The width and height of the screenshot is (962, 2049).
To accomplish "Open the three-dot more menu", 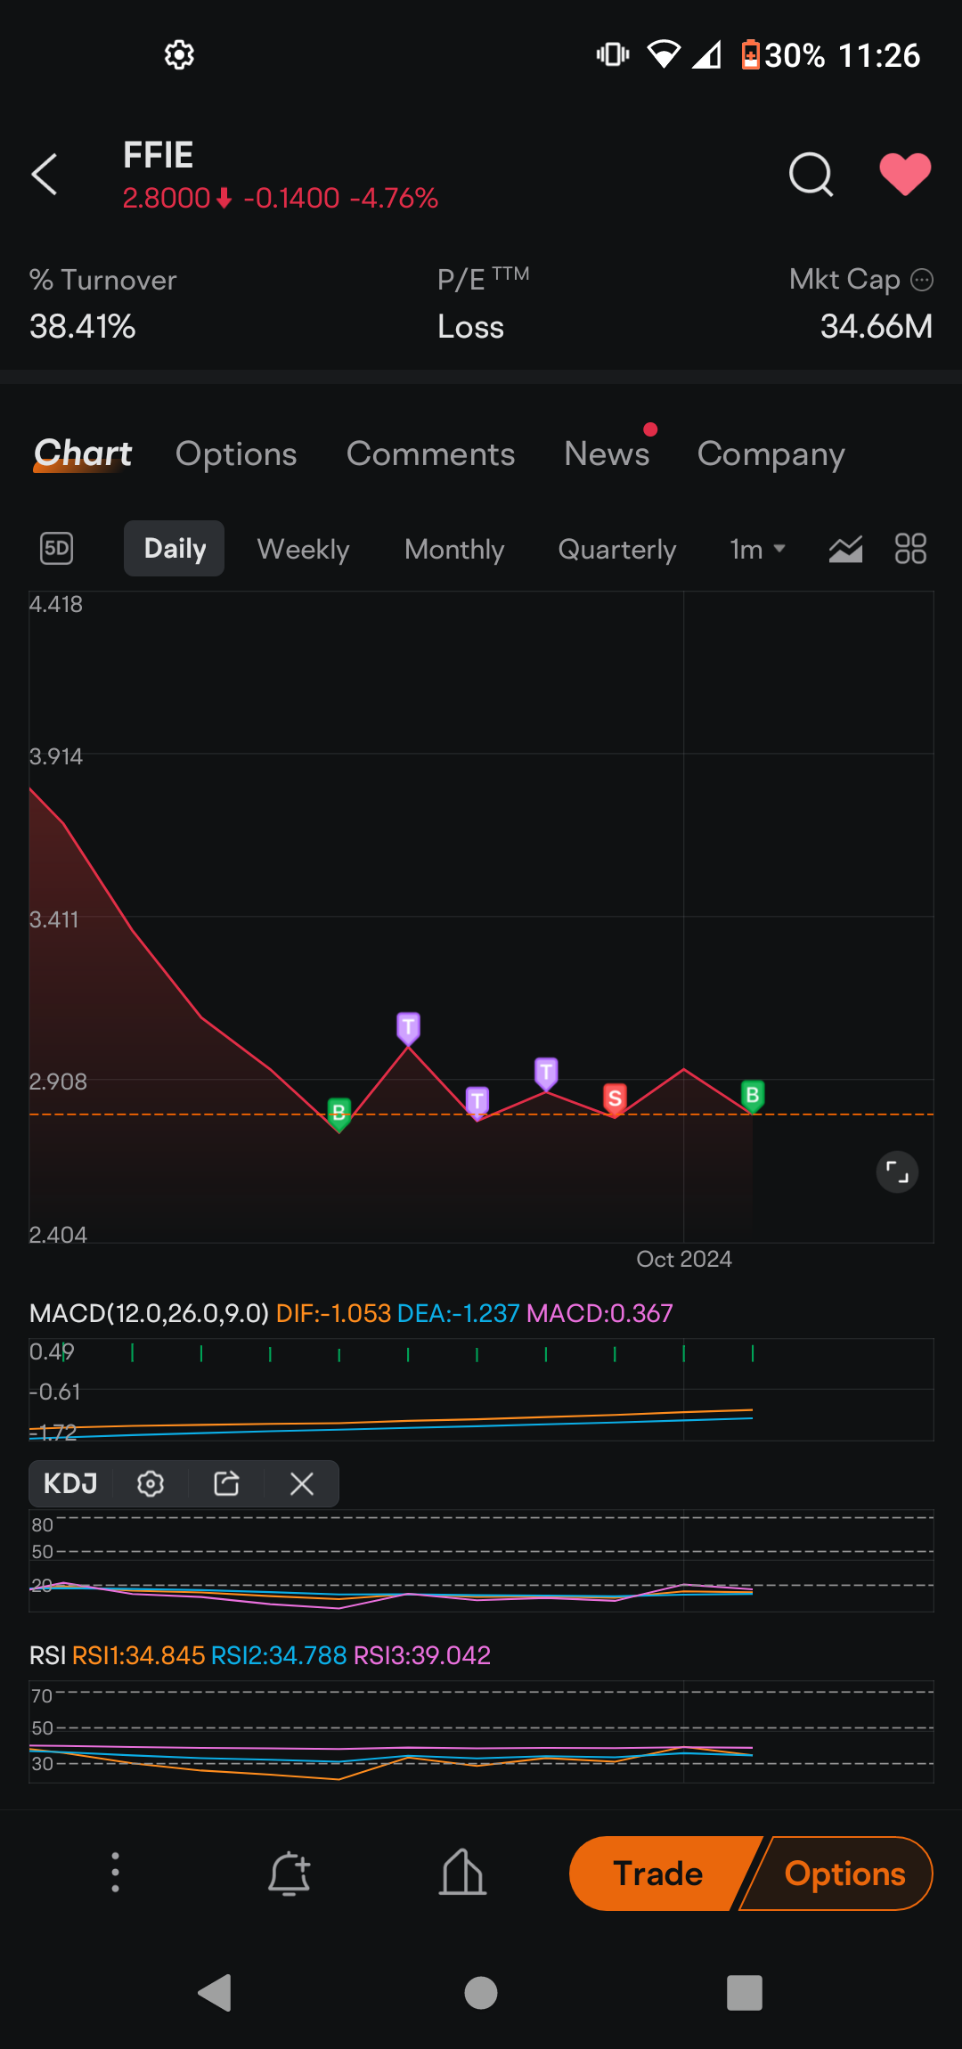I will [115, 1872].
